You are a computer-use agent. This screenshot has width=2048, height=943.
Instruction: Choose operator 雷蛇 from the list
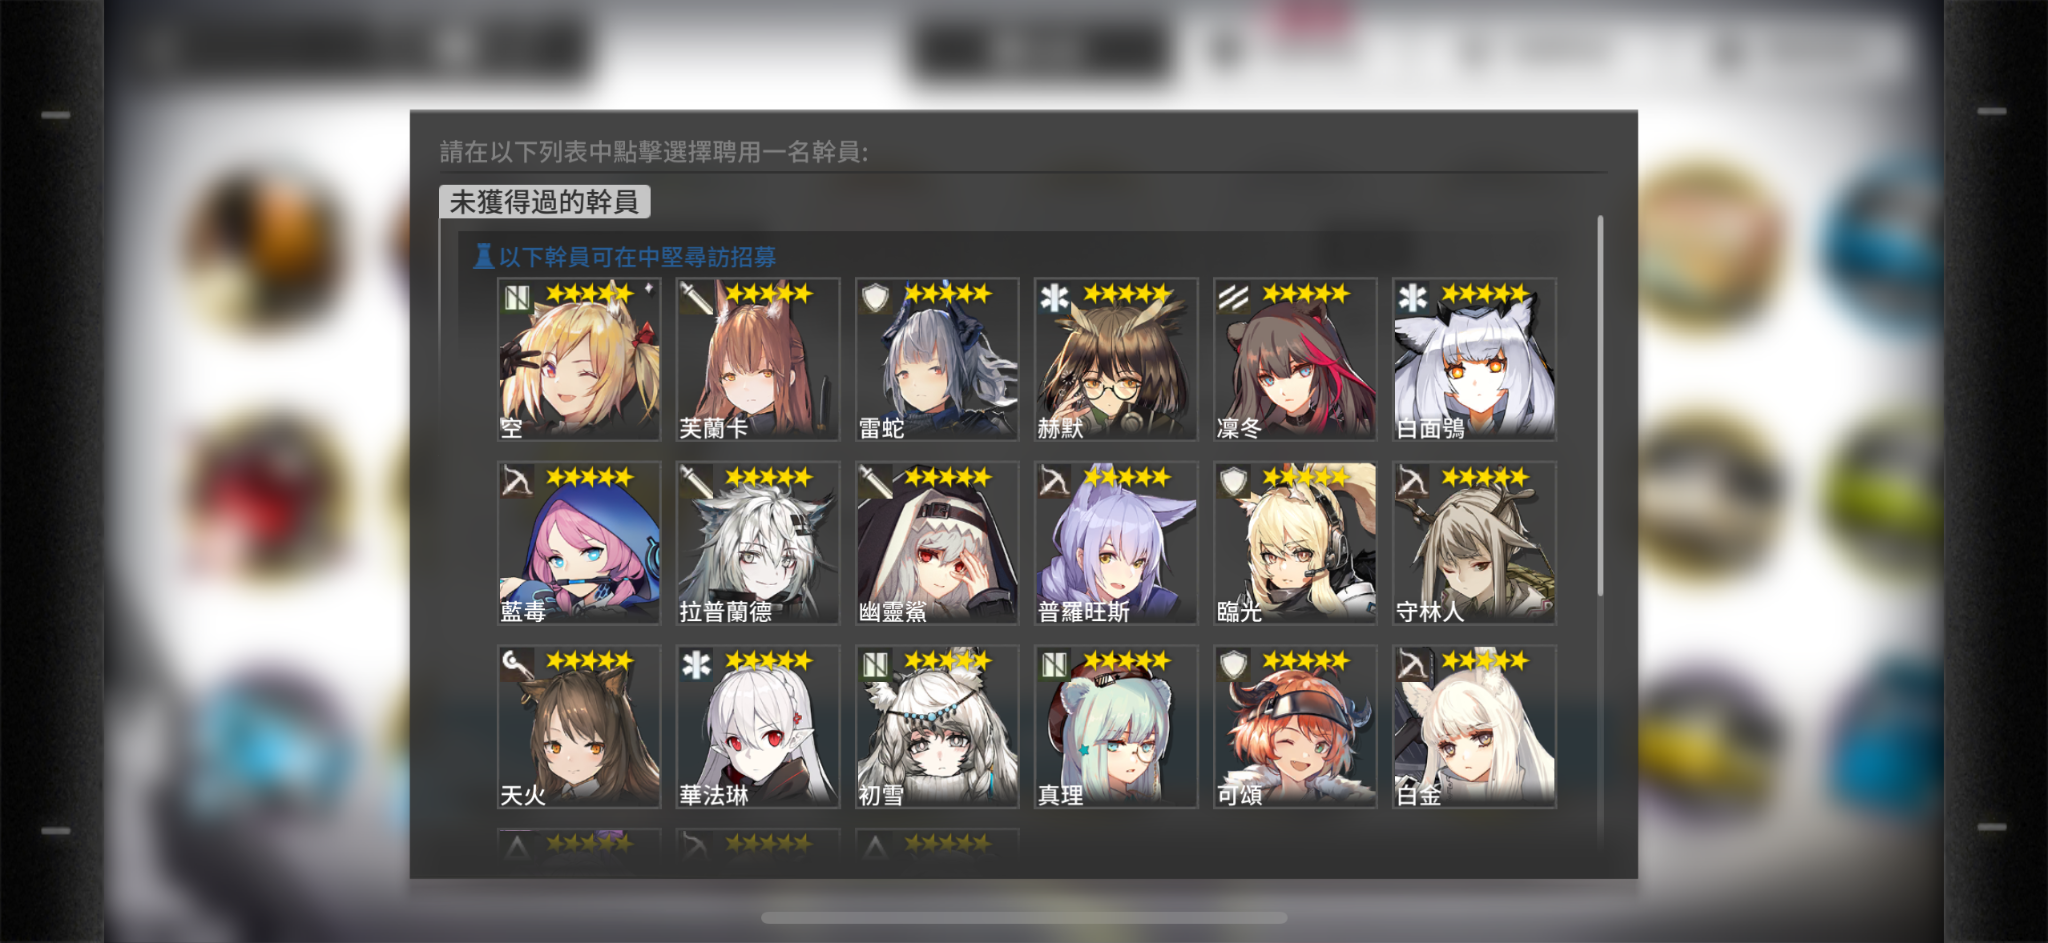click(937, 360)
